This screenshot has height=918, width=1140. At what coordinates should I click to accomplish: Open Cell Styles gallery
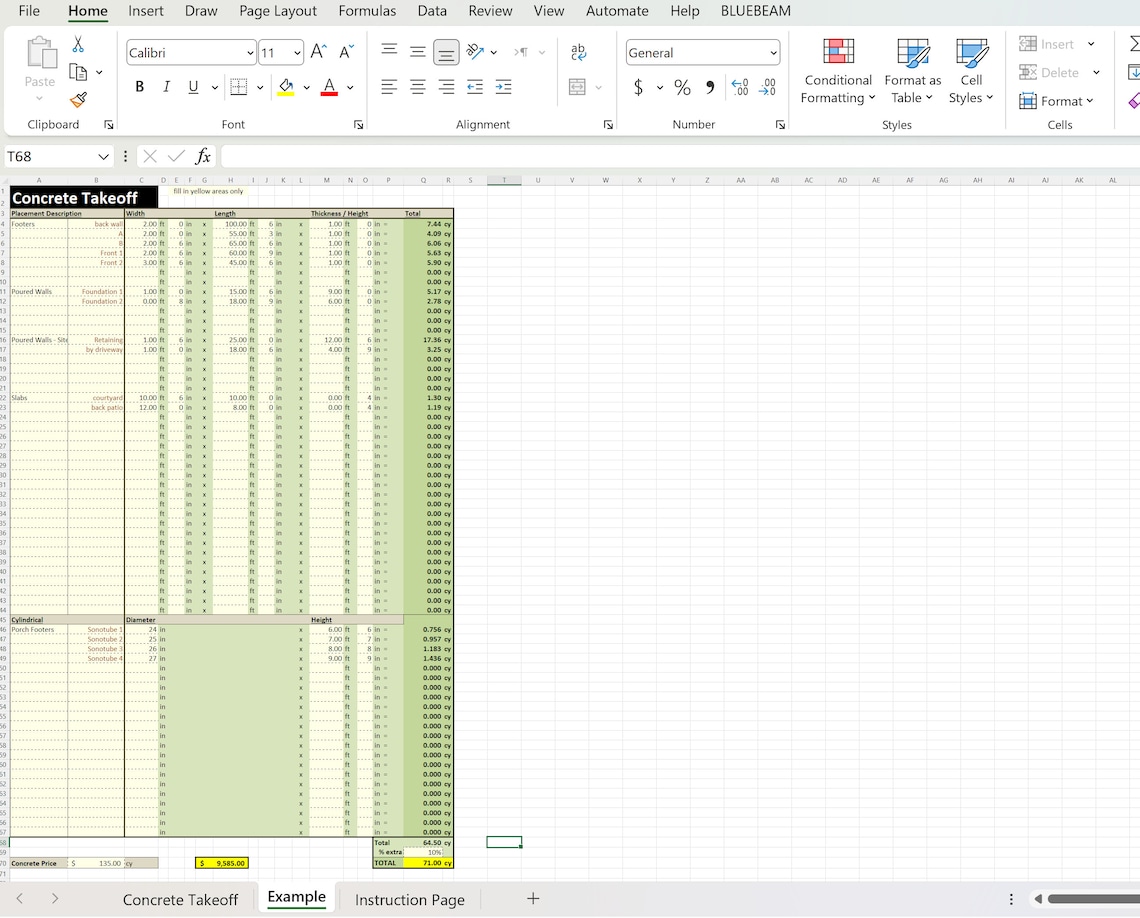[x=970, y=71]
